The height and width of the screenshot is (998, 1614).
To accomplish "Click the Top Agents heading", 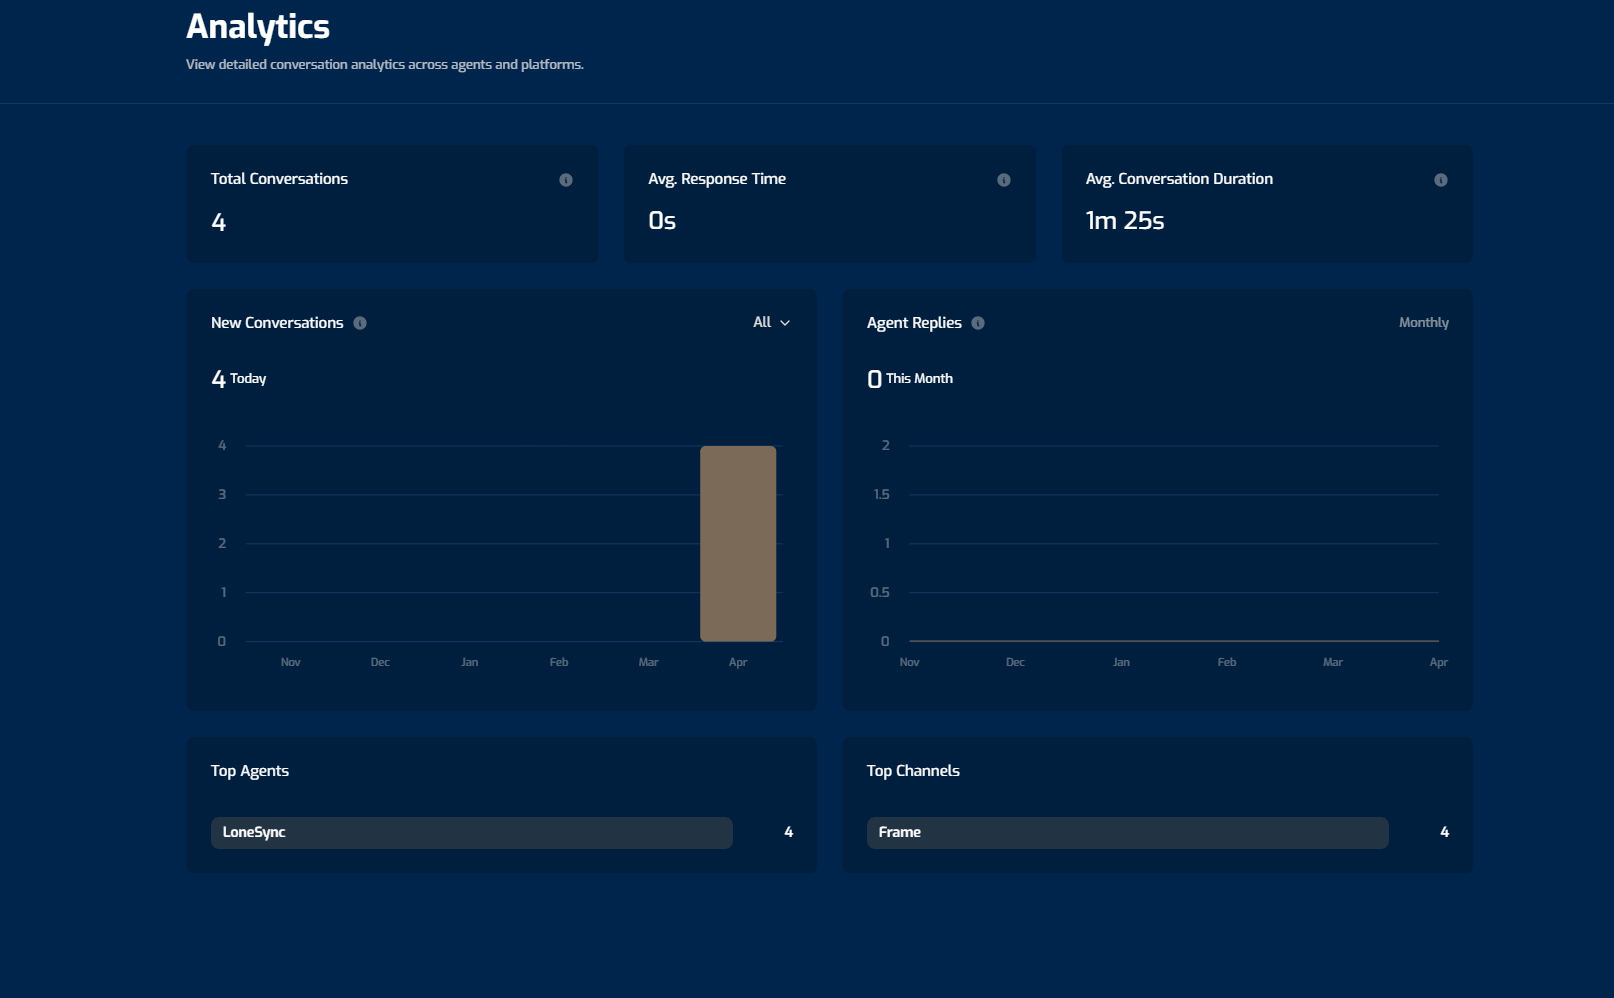I will [x=250, y=771].
